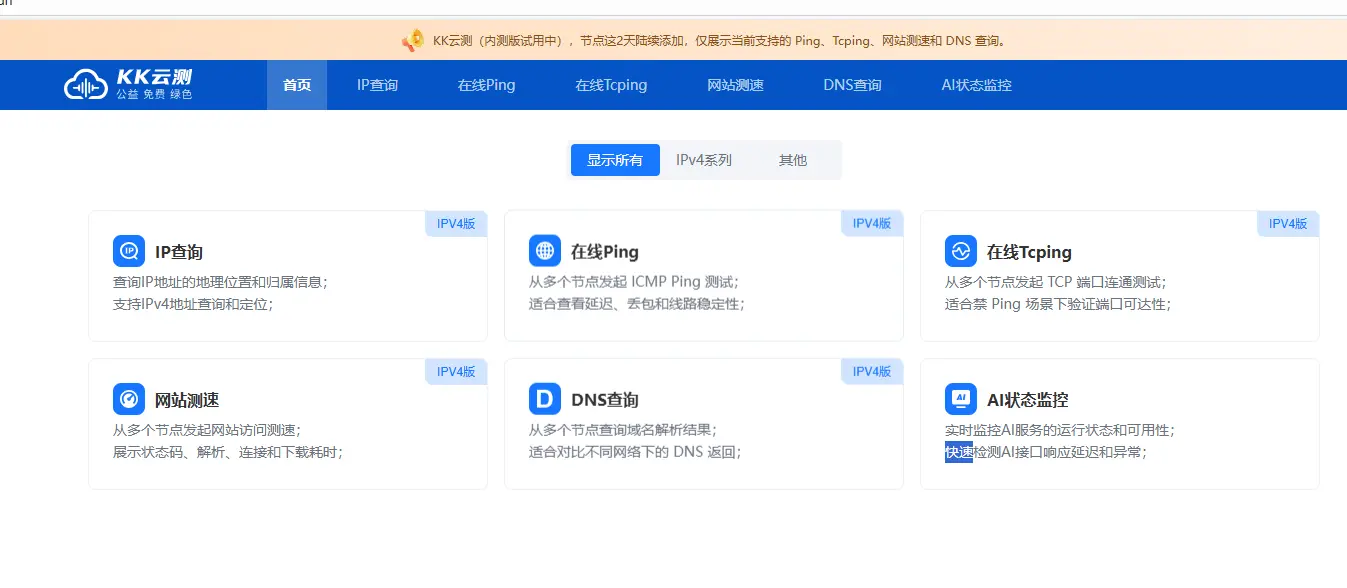Click text 从多个节点发起 TCP 端口连通测试

click(1056, 282)
